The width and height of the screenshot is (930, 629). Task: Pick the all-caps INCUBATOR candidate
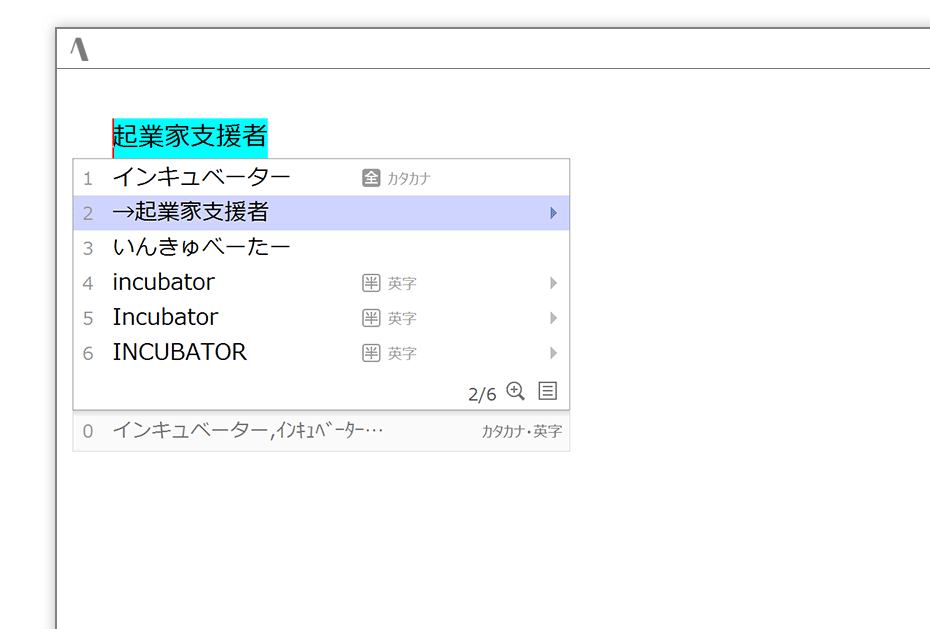coord(179,353)
